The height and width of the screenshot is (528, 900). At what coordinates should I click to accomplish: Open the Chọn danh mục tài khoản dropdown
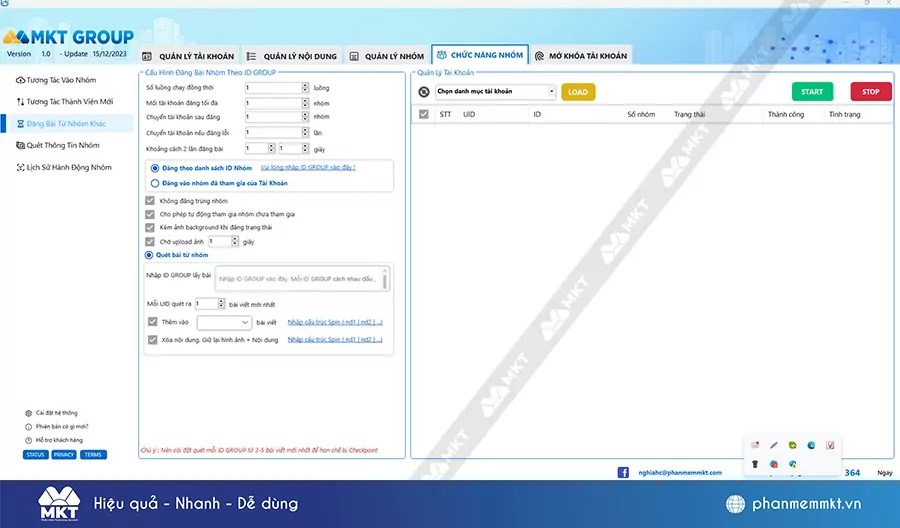495,92
